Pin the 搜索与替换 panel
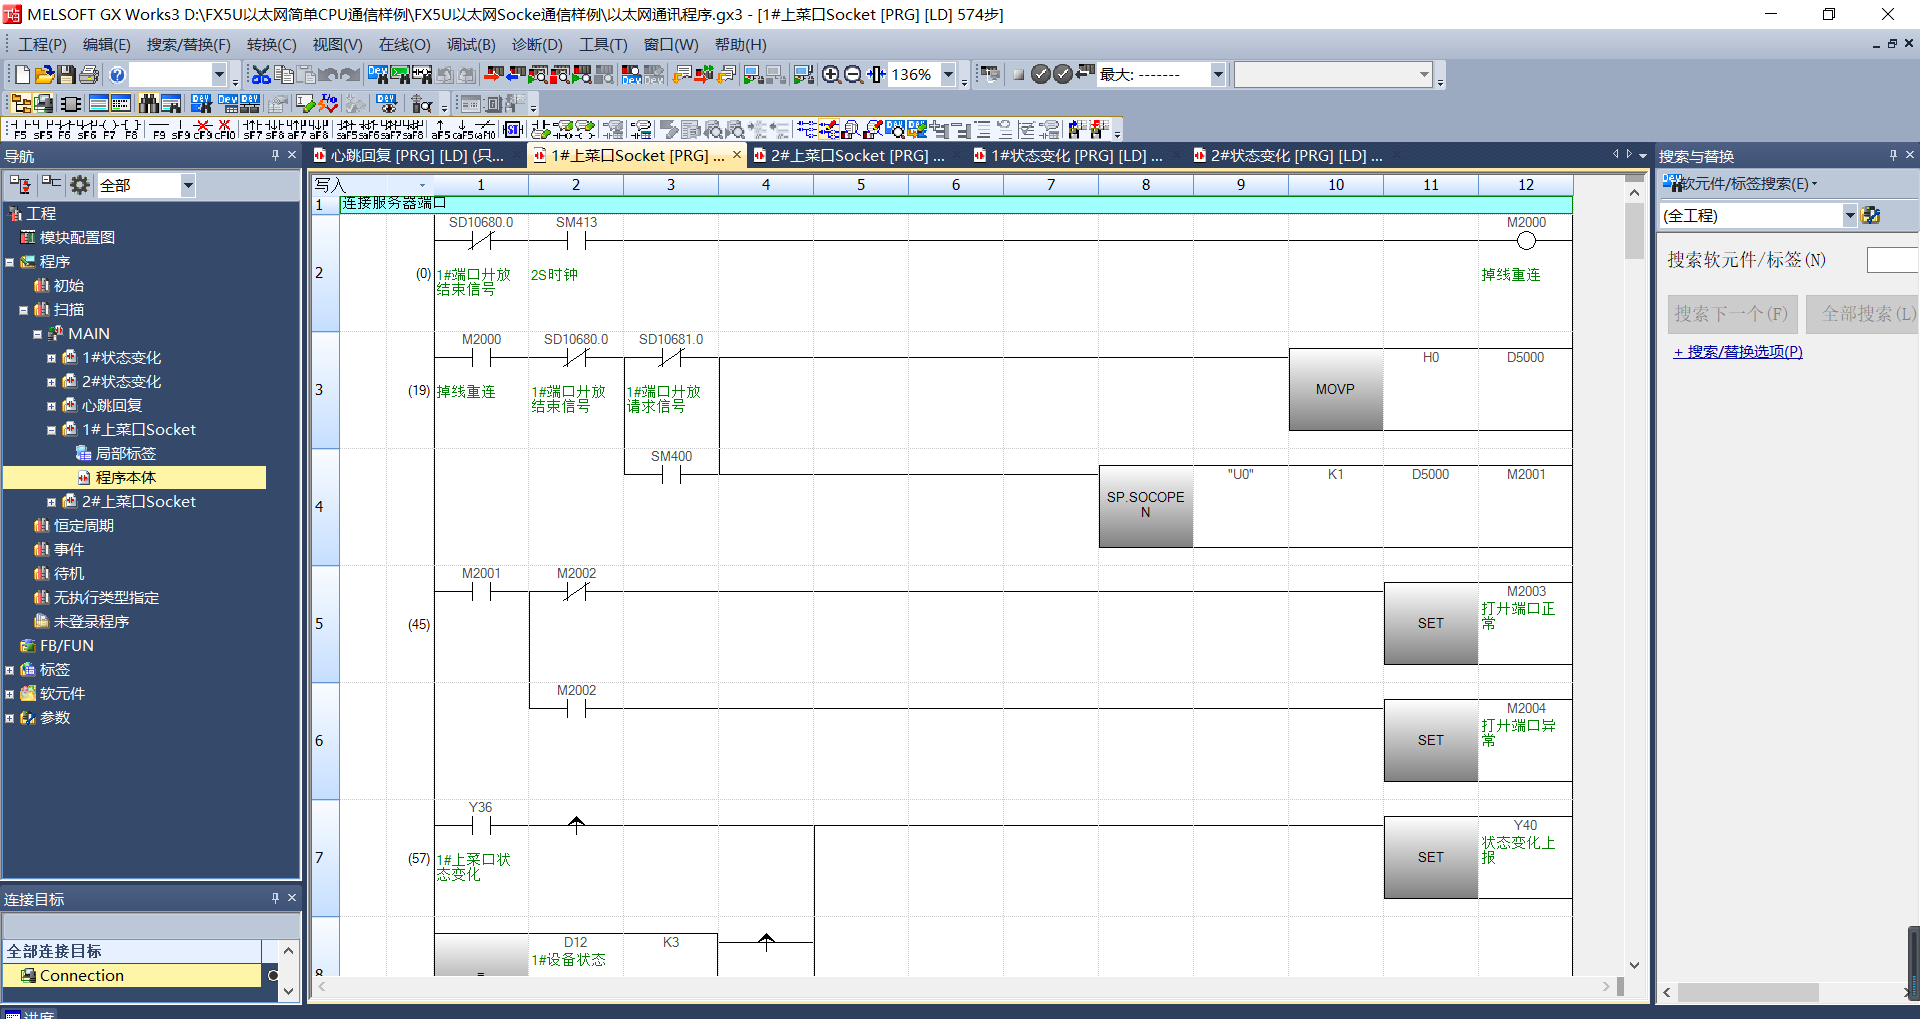1920x1019 pixels. point(1893,155)
